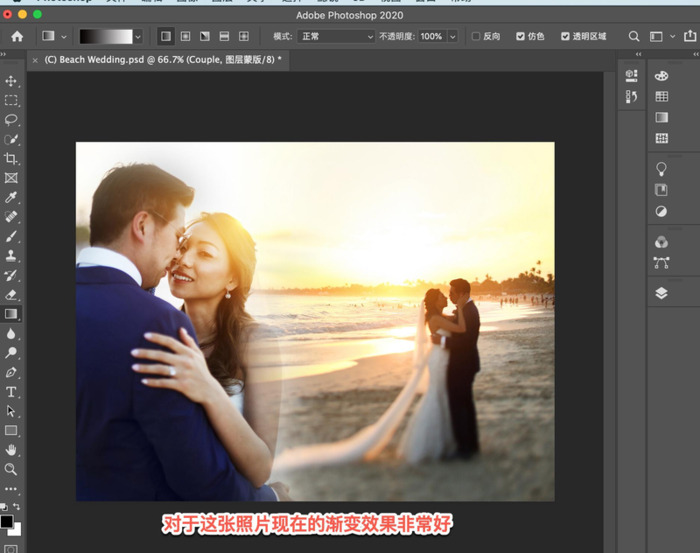Image resolution: width=700 pixels, height=553 pixels.
Task: Open the 不透明度 opacity slider arrow
Action: 453,37
